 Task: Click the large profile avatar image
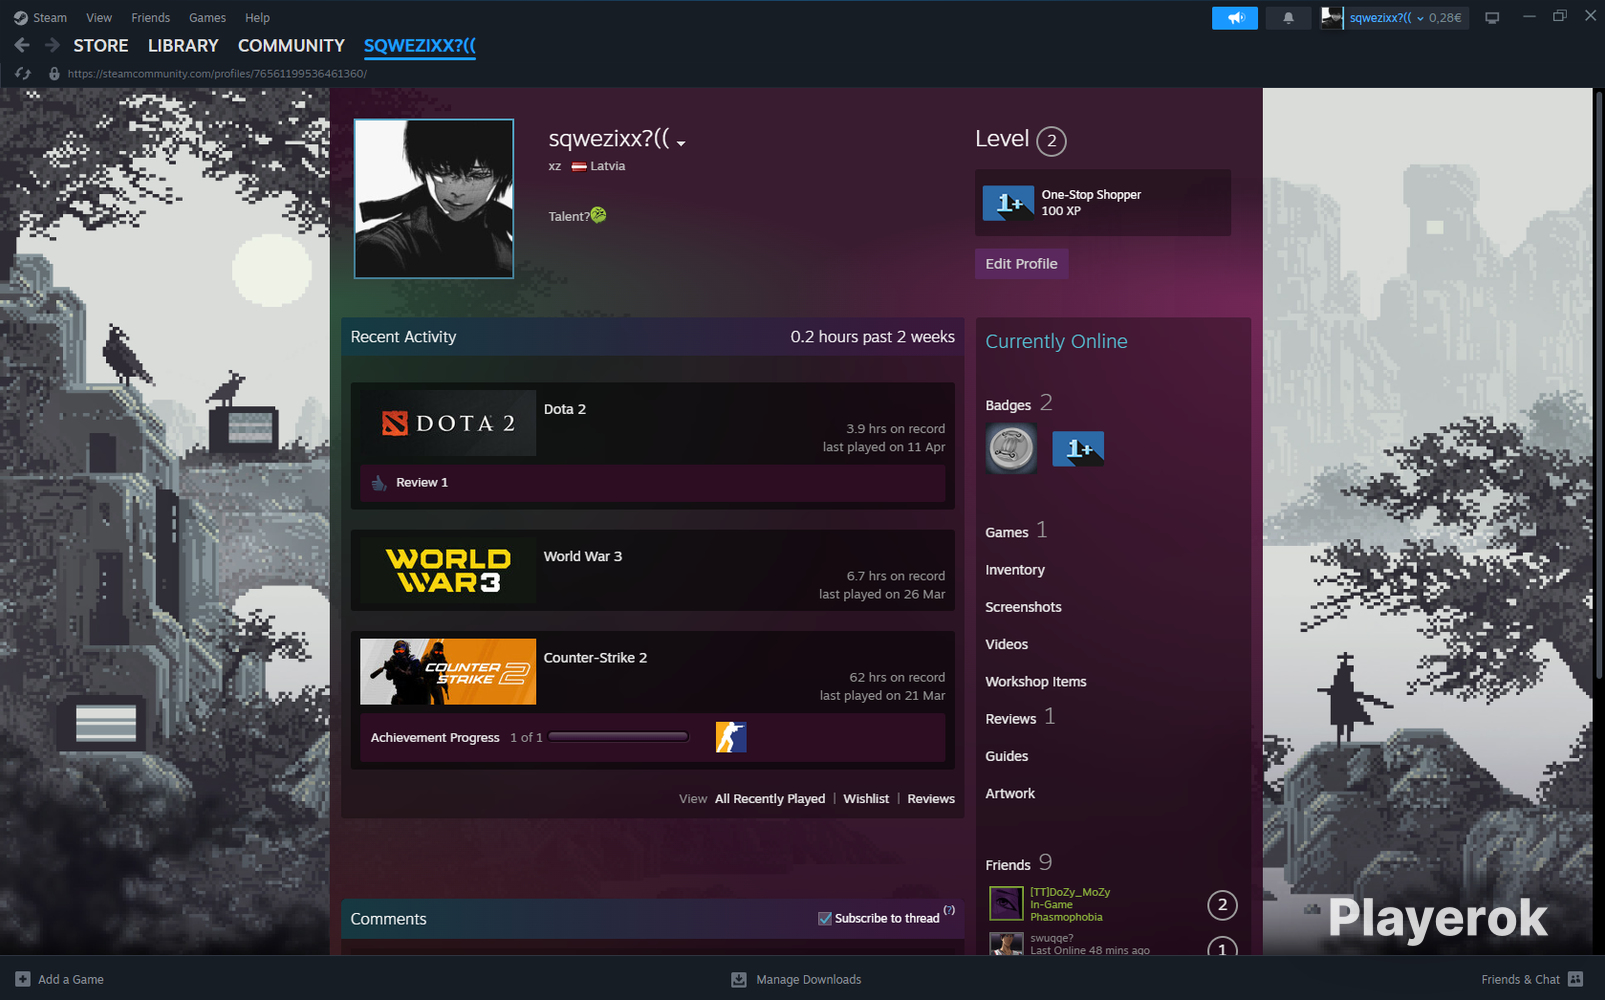pyautogui.click(x=434, y=199)
